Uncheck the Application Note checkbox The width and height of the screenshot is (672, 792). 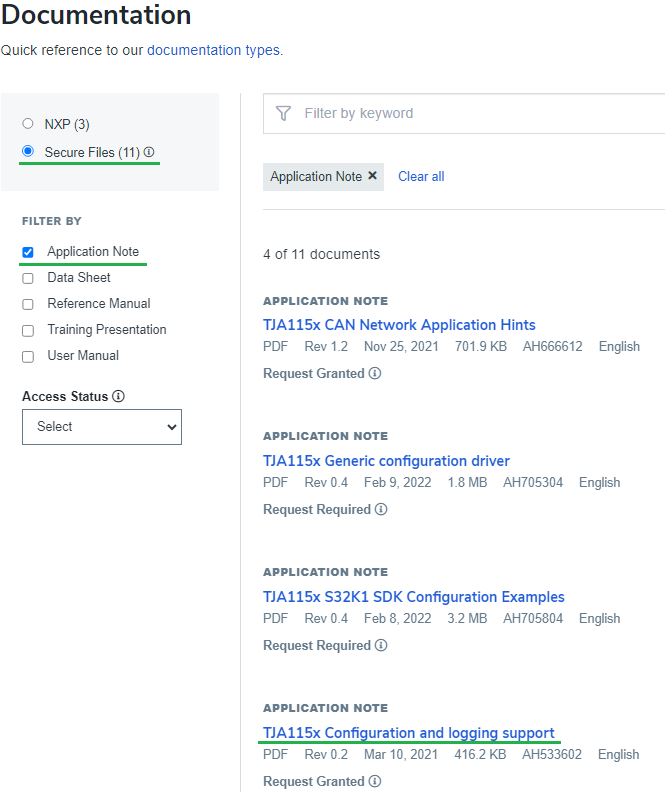28,252
